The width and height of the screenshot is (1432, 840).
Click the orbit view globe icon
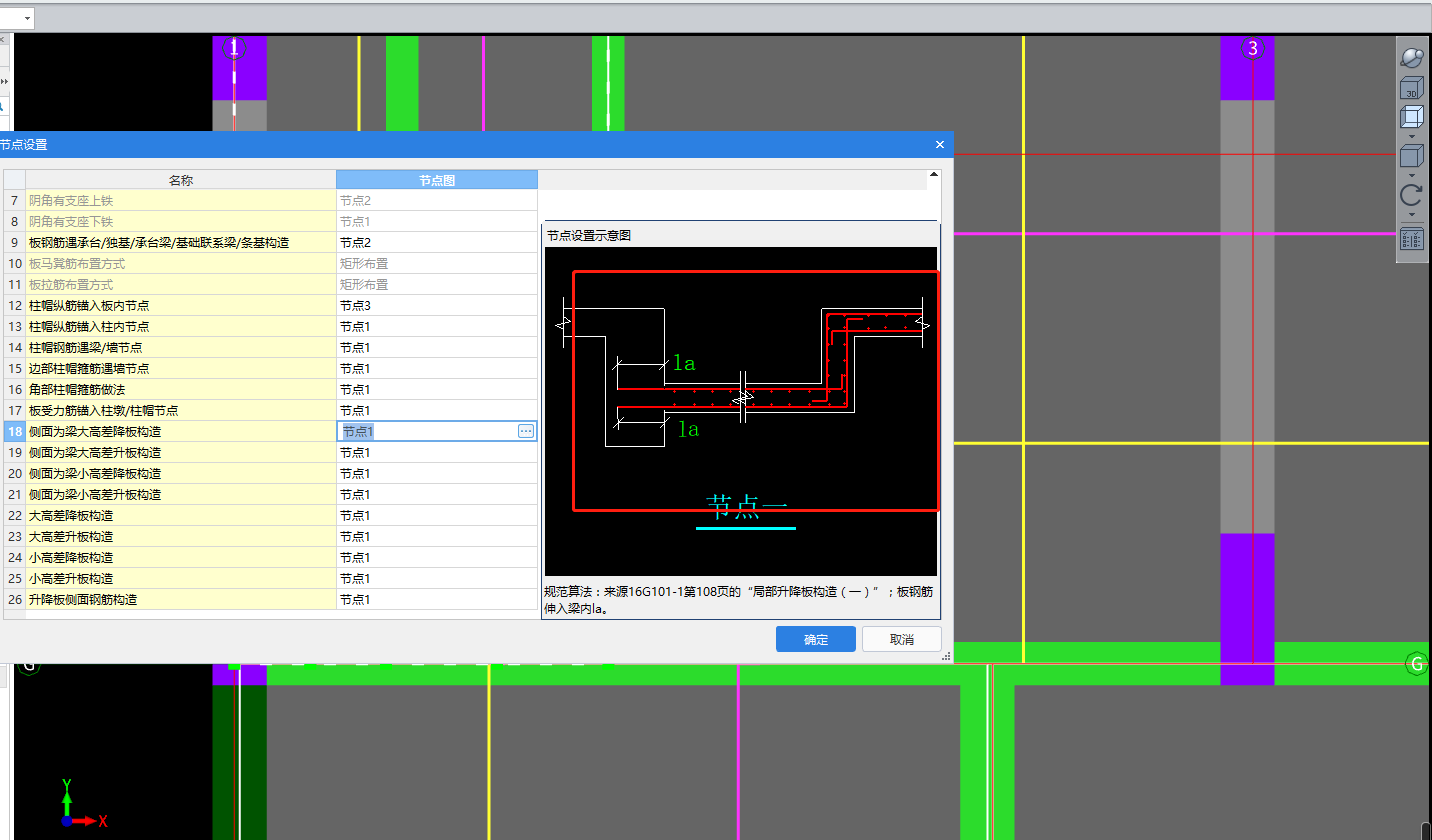[x=1411, y=57]
